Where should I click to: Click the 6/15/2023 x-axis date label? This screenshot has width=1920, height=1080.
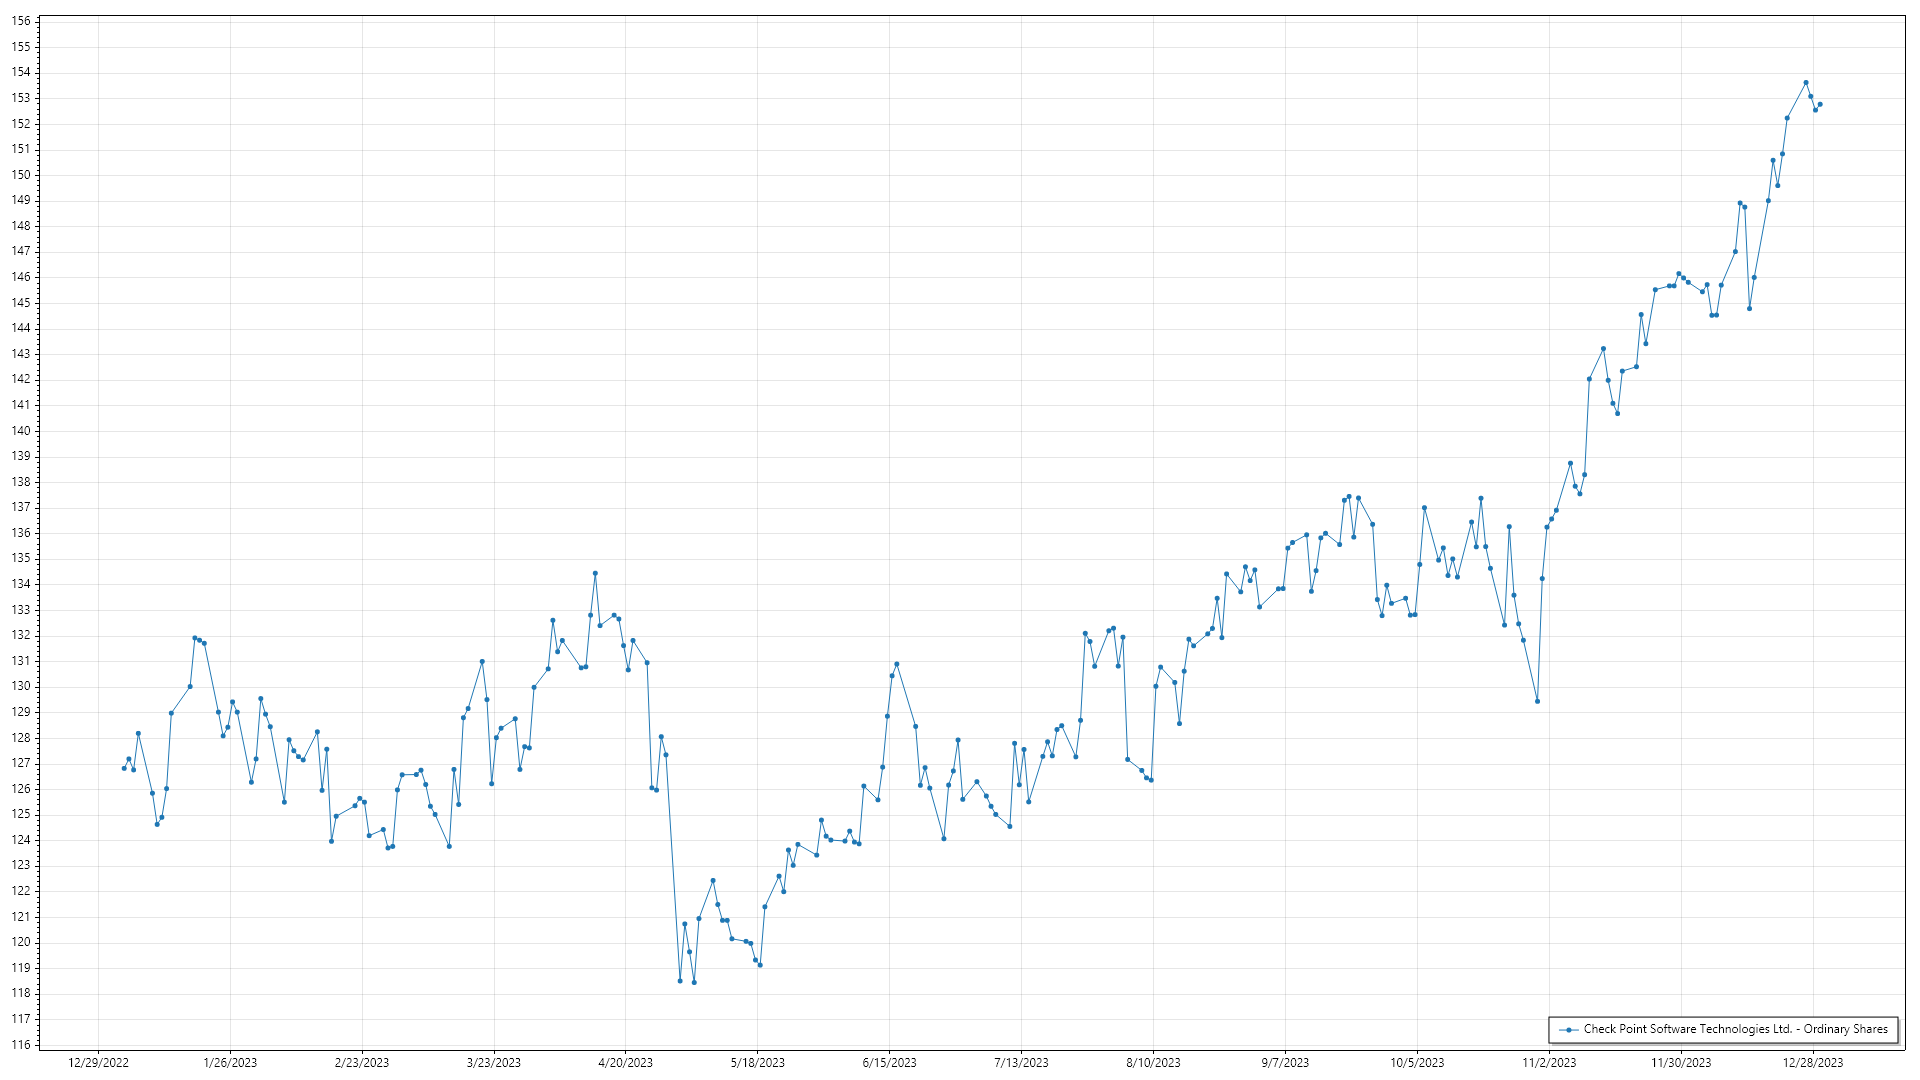[x=889, y=1062]
